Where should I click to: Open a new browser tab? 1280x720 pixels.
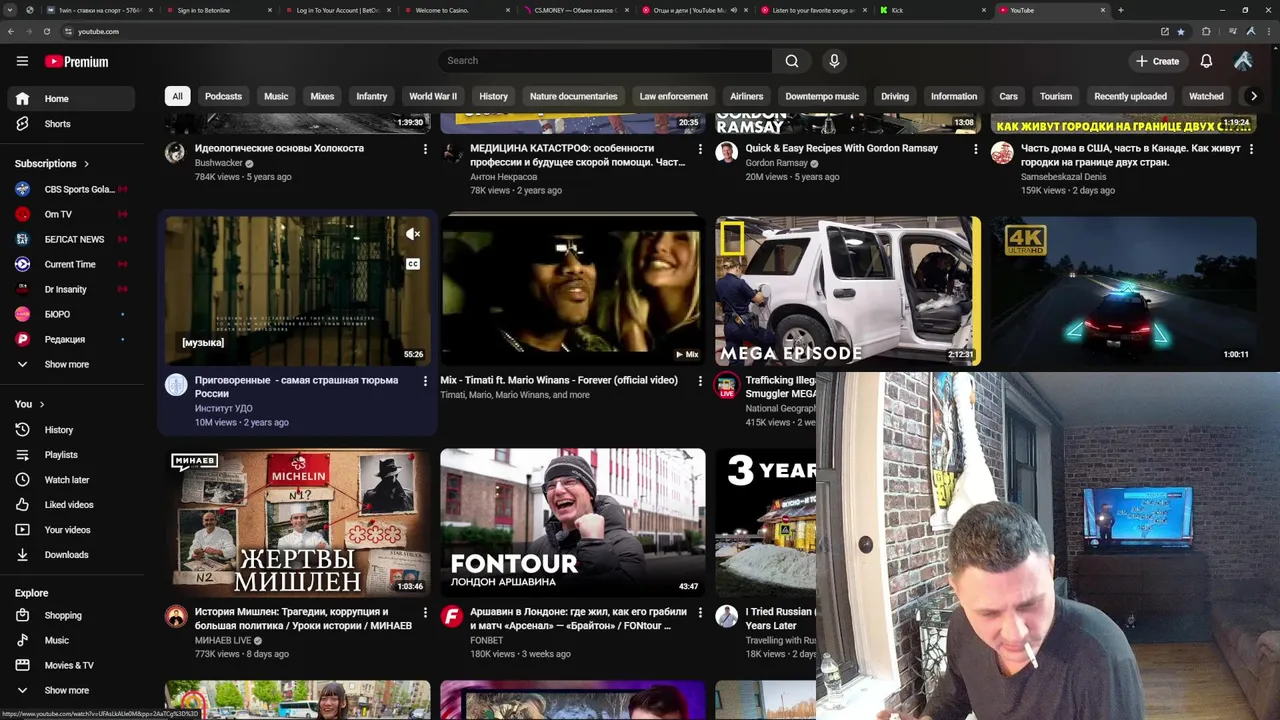point(1120,10)
